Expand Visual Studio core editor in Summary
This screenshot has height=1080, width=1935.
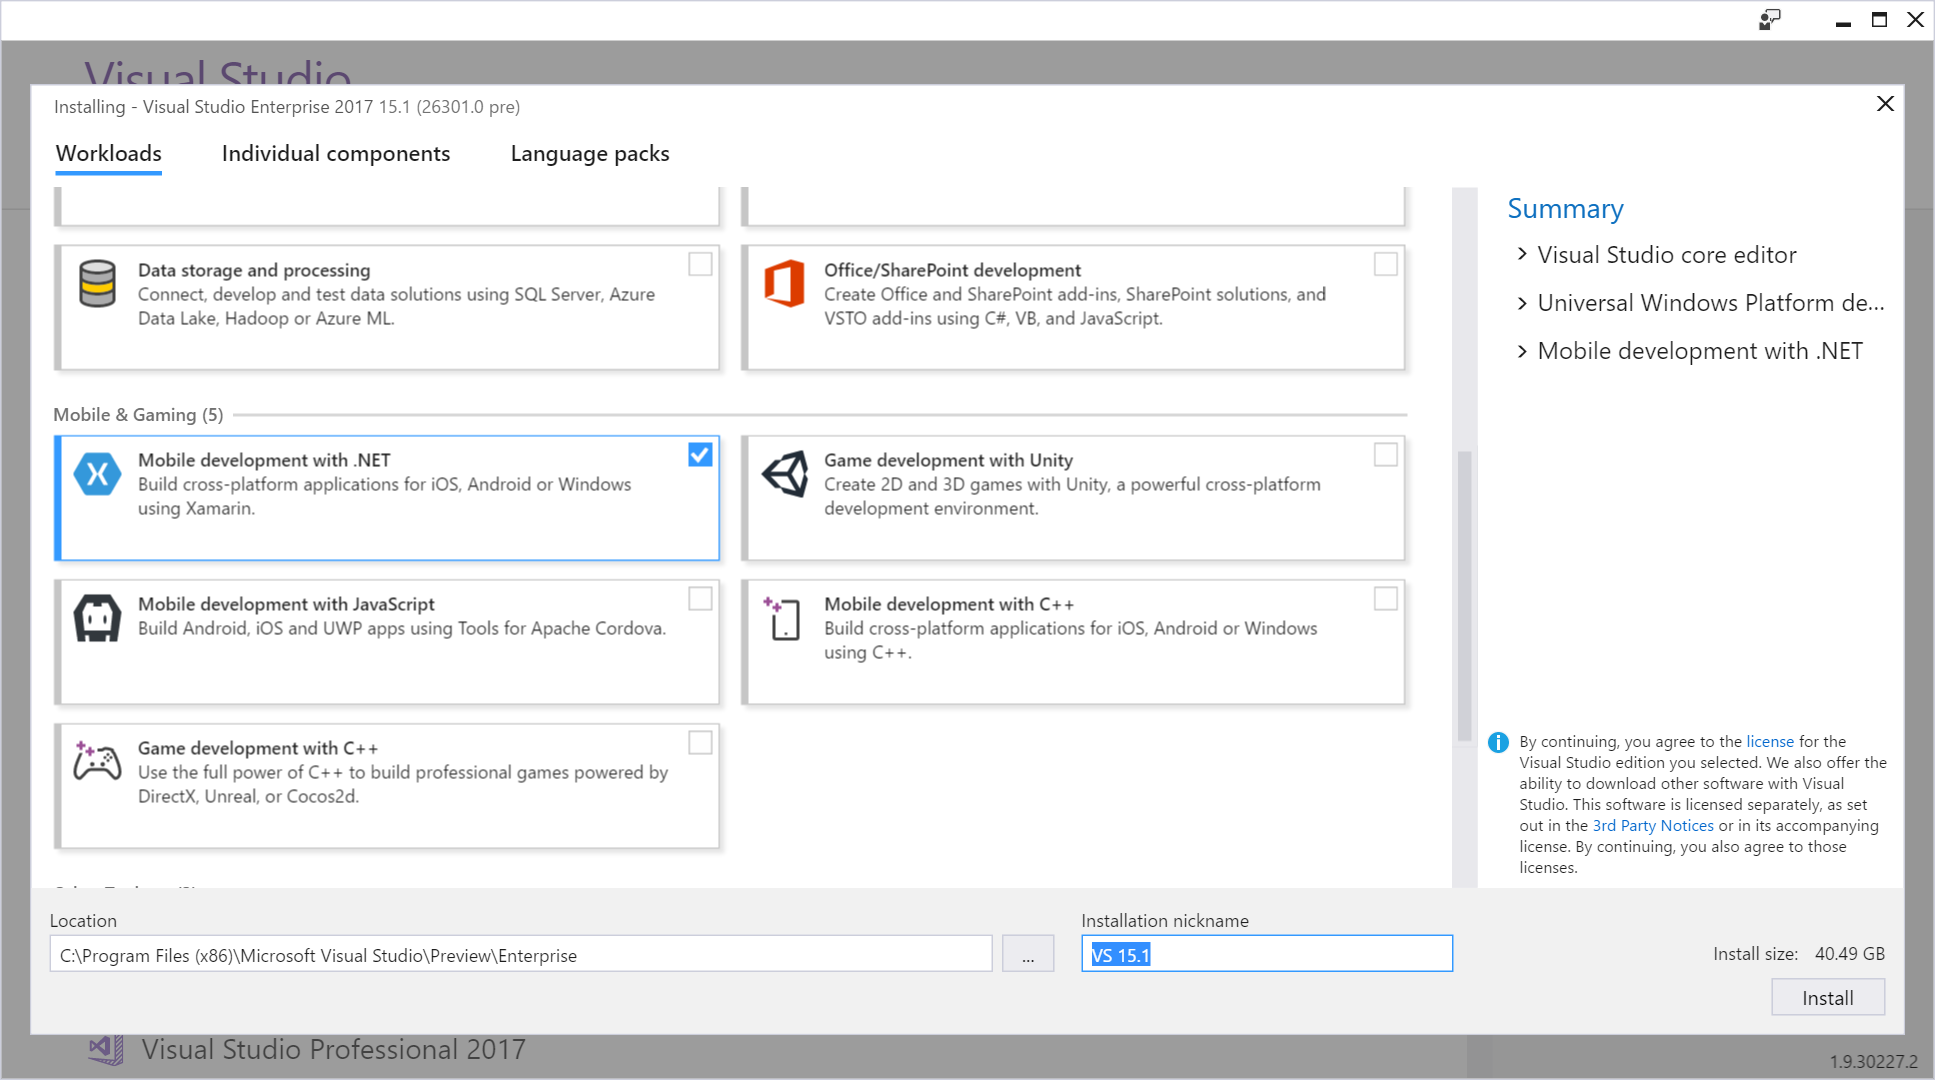1523,255
